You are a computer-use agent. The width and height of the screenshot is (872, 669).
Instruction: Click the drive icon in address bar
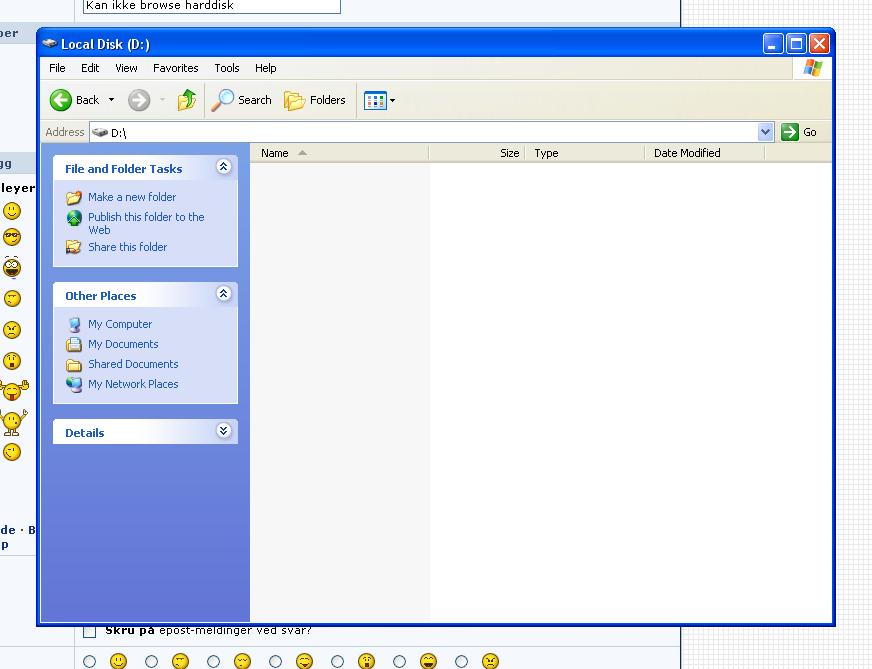point(100,132)
